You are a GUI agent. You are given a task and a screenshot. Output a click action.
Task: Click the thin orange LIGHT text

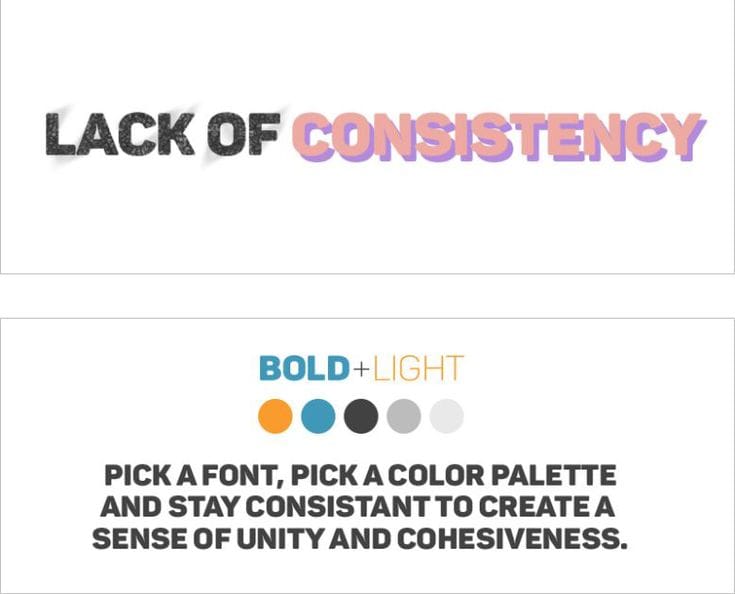coord(417,369)
